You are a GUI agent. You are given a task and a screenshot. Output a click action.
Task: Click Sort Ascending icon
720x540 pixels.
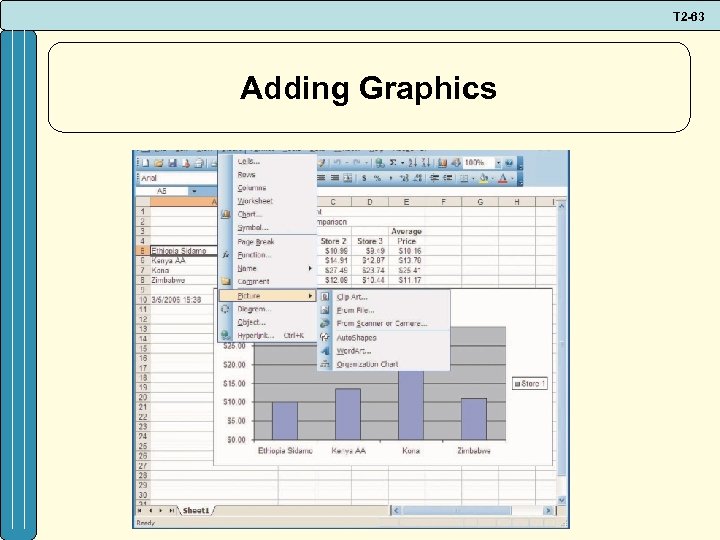click(x=412, y=163)
